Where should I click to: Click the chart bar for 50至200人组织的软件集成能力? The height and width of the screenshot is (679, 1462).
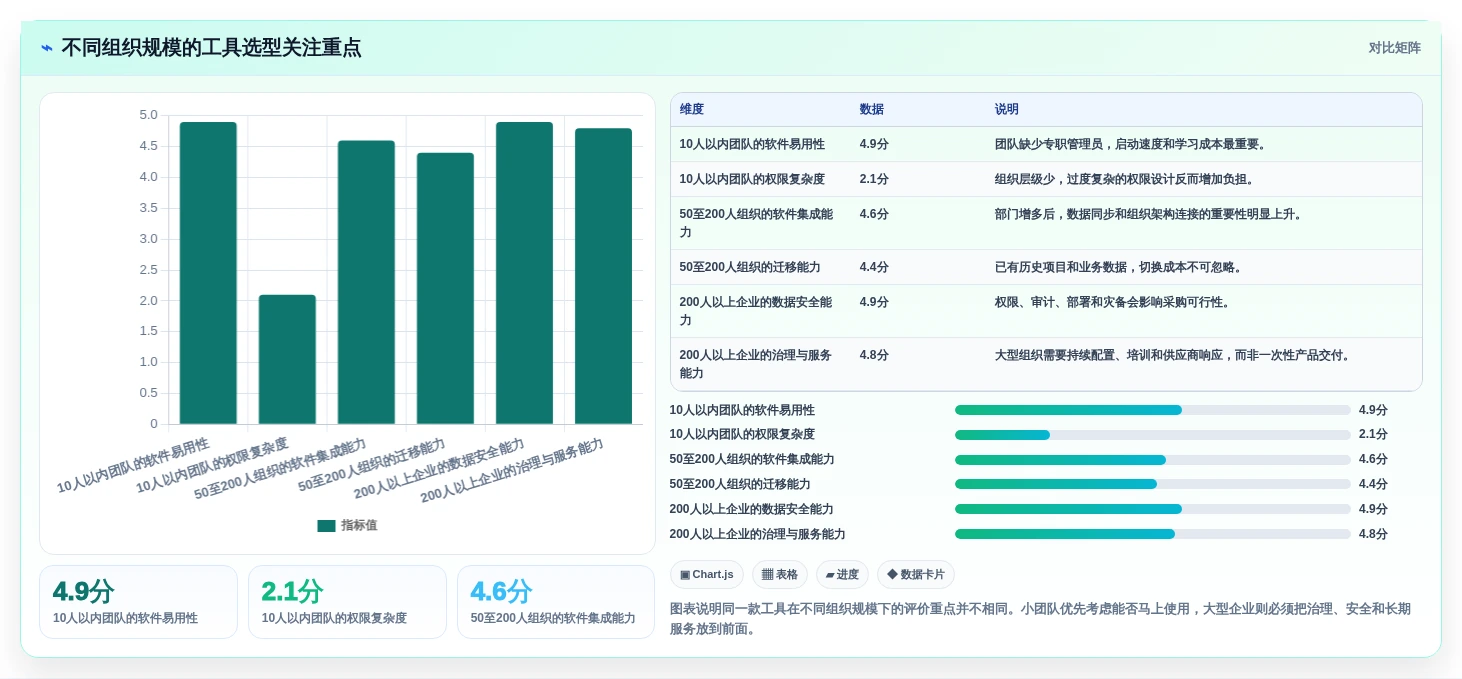(366, 282)
